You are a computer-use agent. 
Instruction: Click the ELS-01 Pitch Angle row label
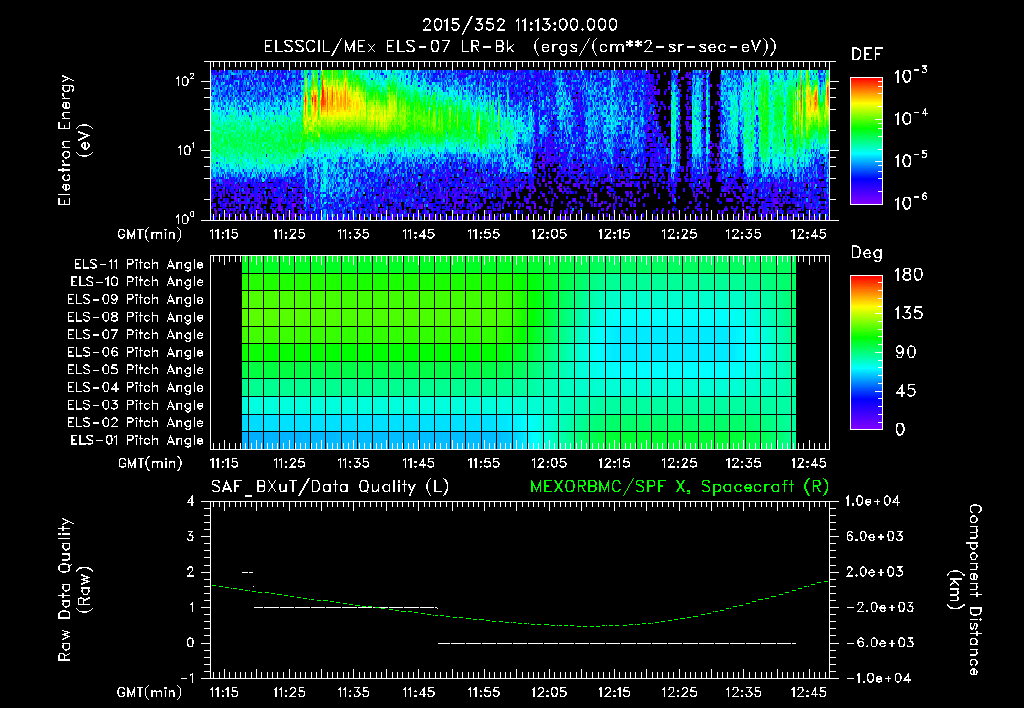tap(136, 441)
